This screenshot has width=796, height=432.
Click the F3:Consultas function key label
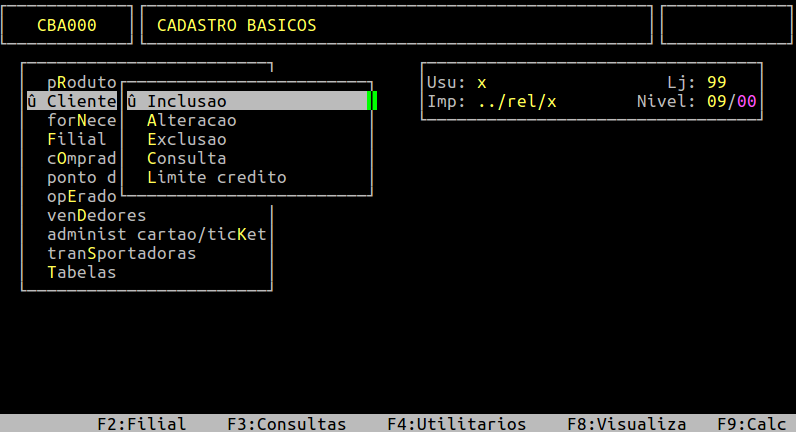pyautogui.click(x=286, y=424)
